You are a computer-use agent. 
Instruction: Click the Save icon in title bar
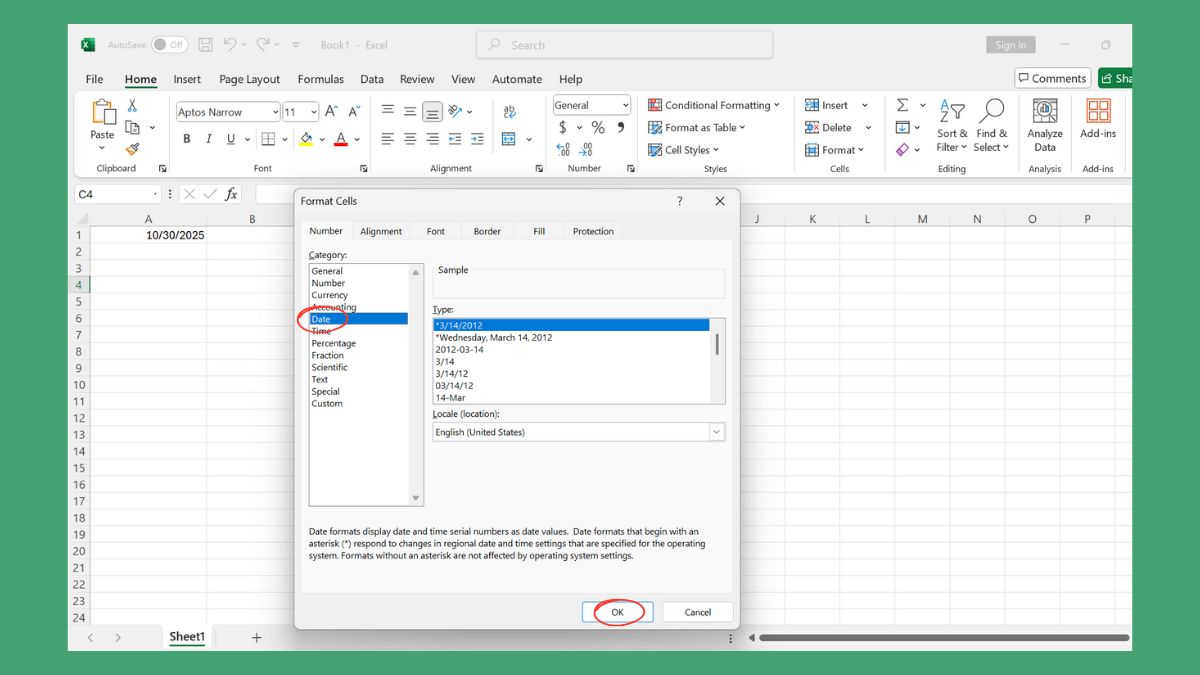pyautogui.click(x=205, y=45)
